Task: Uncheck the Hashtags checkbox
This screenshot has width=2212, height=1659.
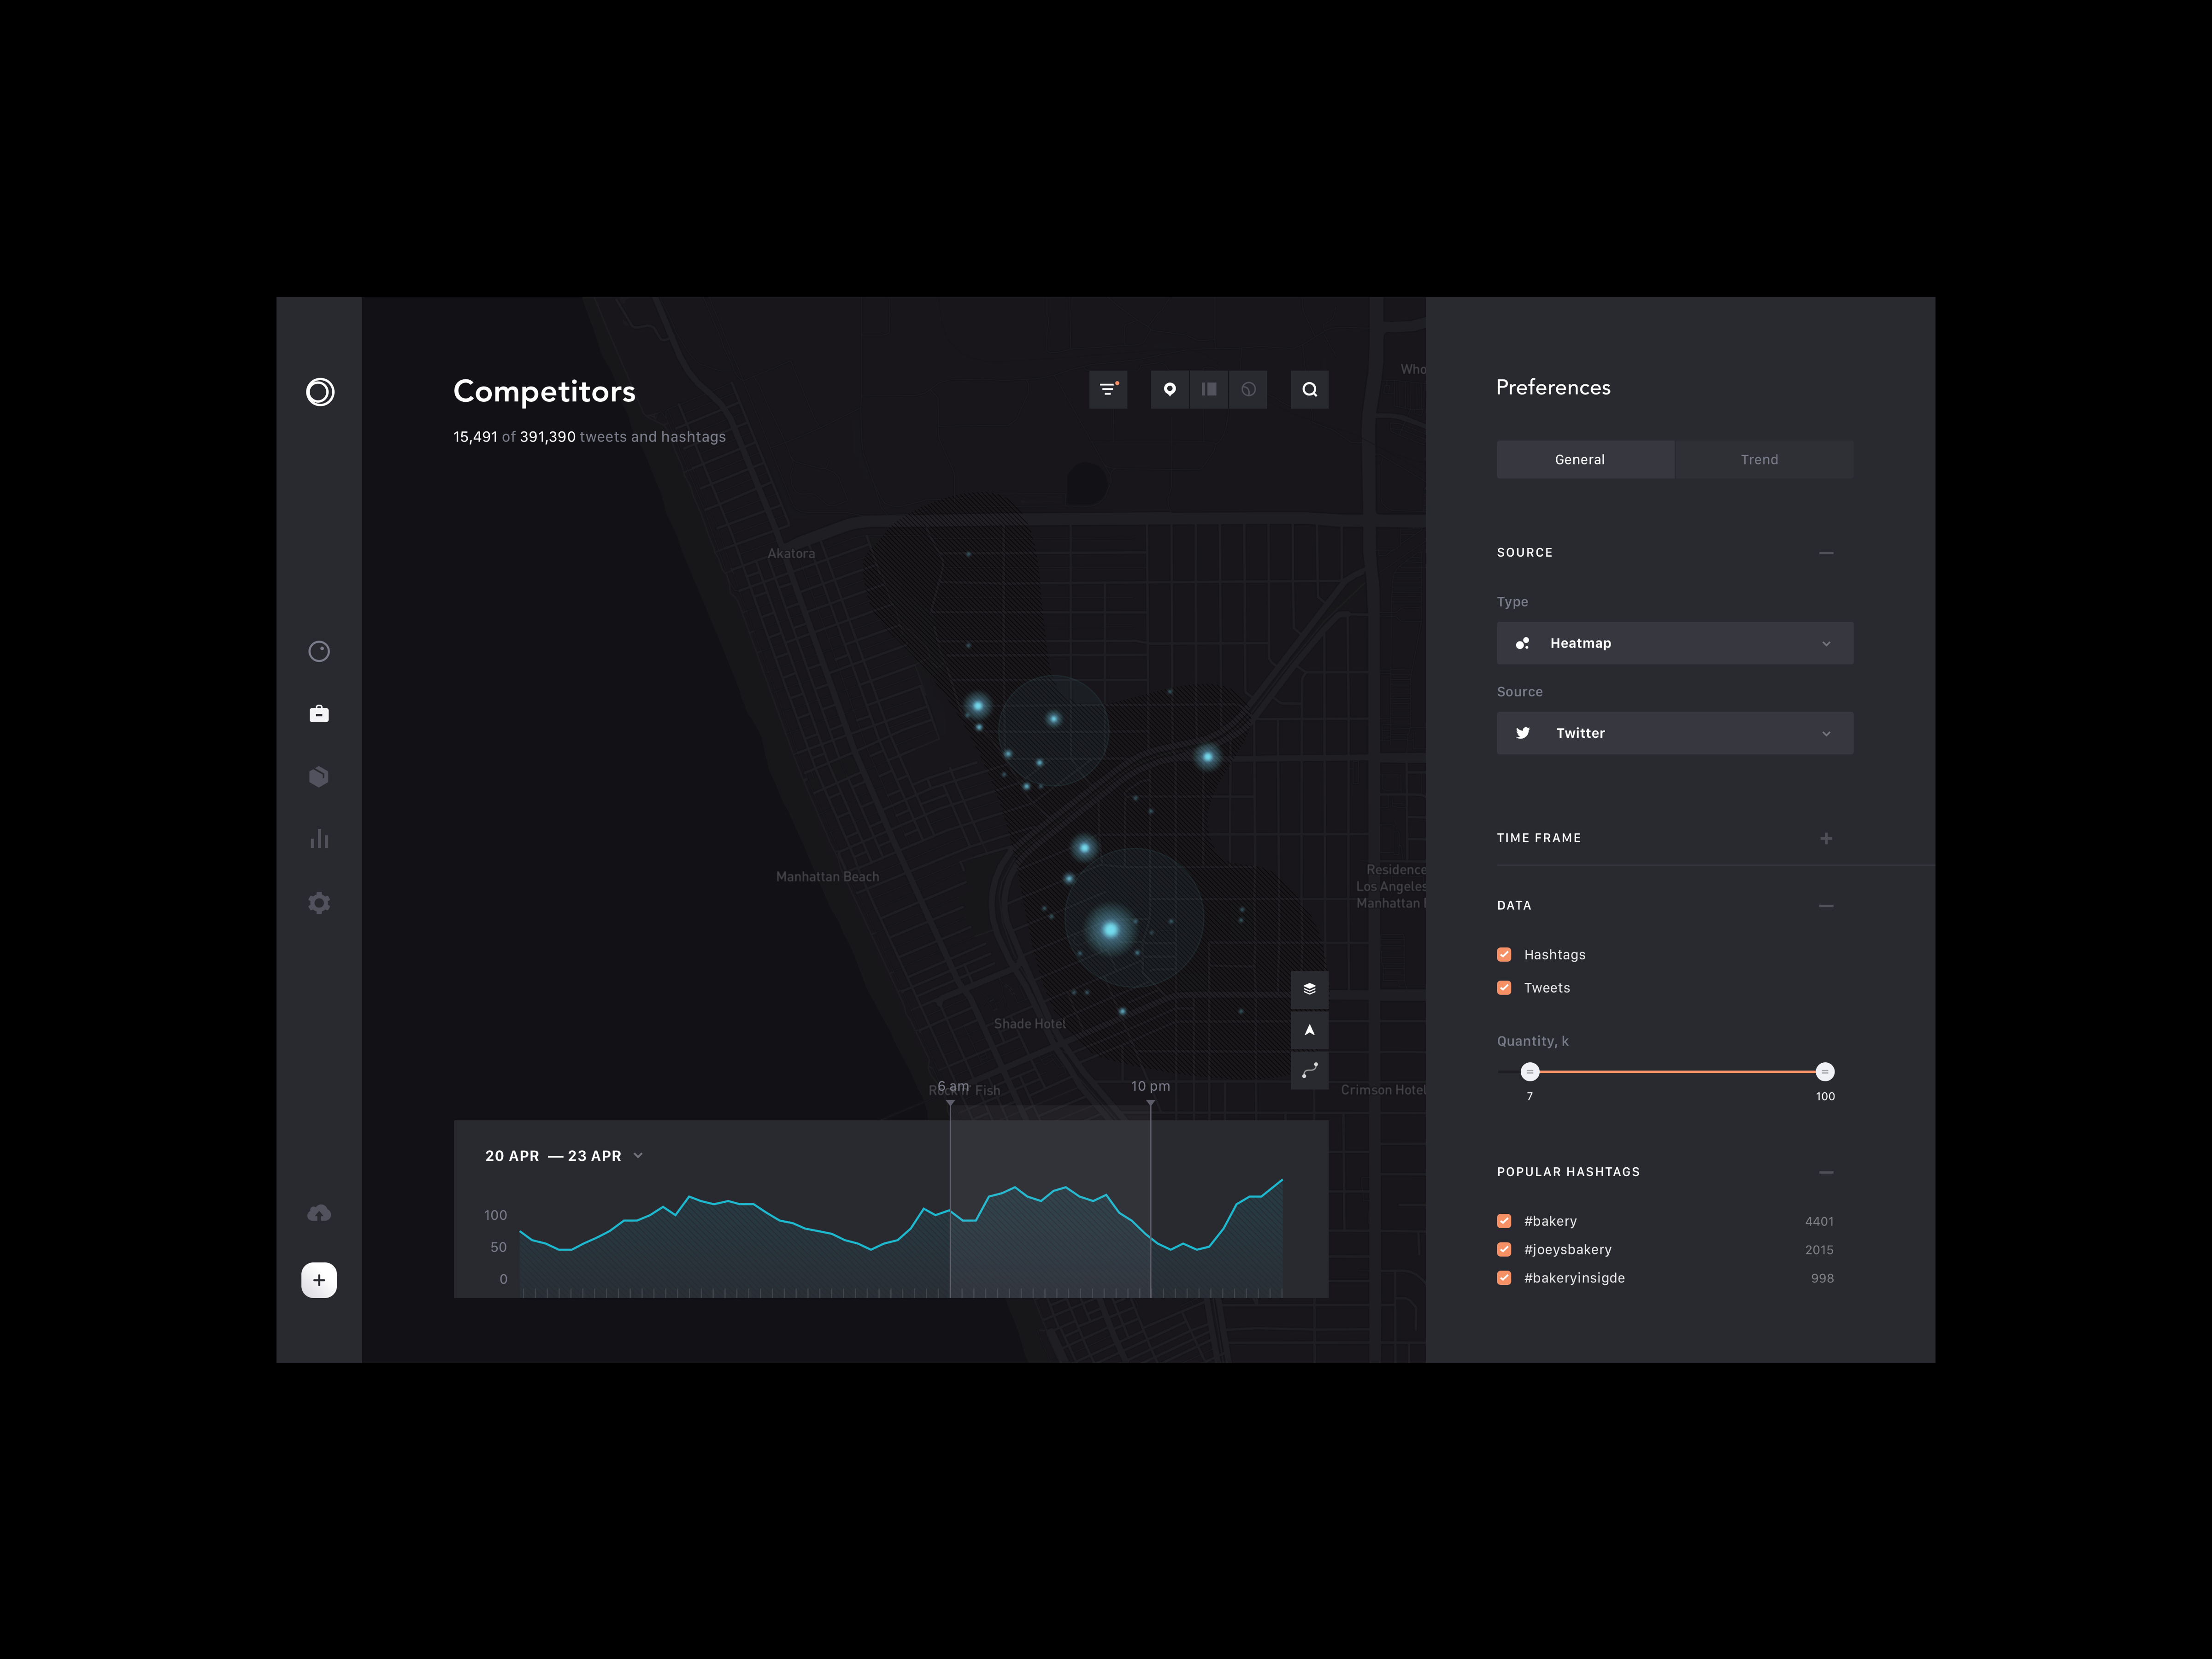Action: click(x=1504, y=955)
